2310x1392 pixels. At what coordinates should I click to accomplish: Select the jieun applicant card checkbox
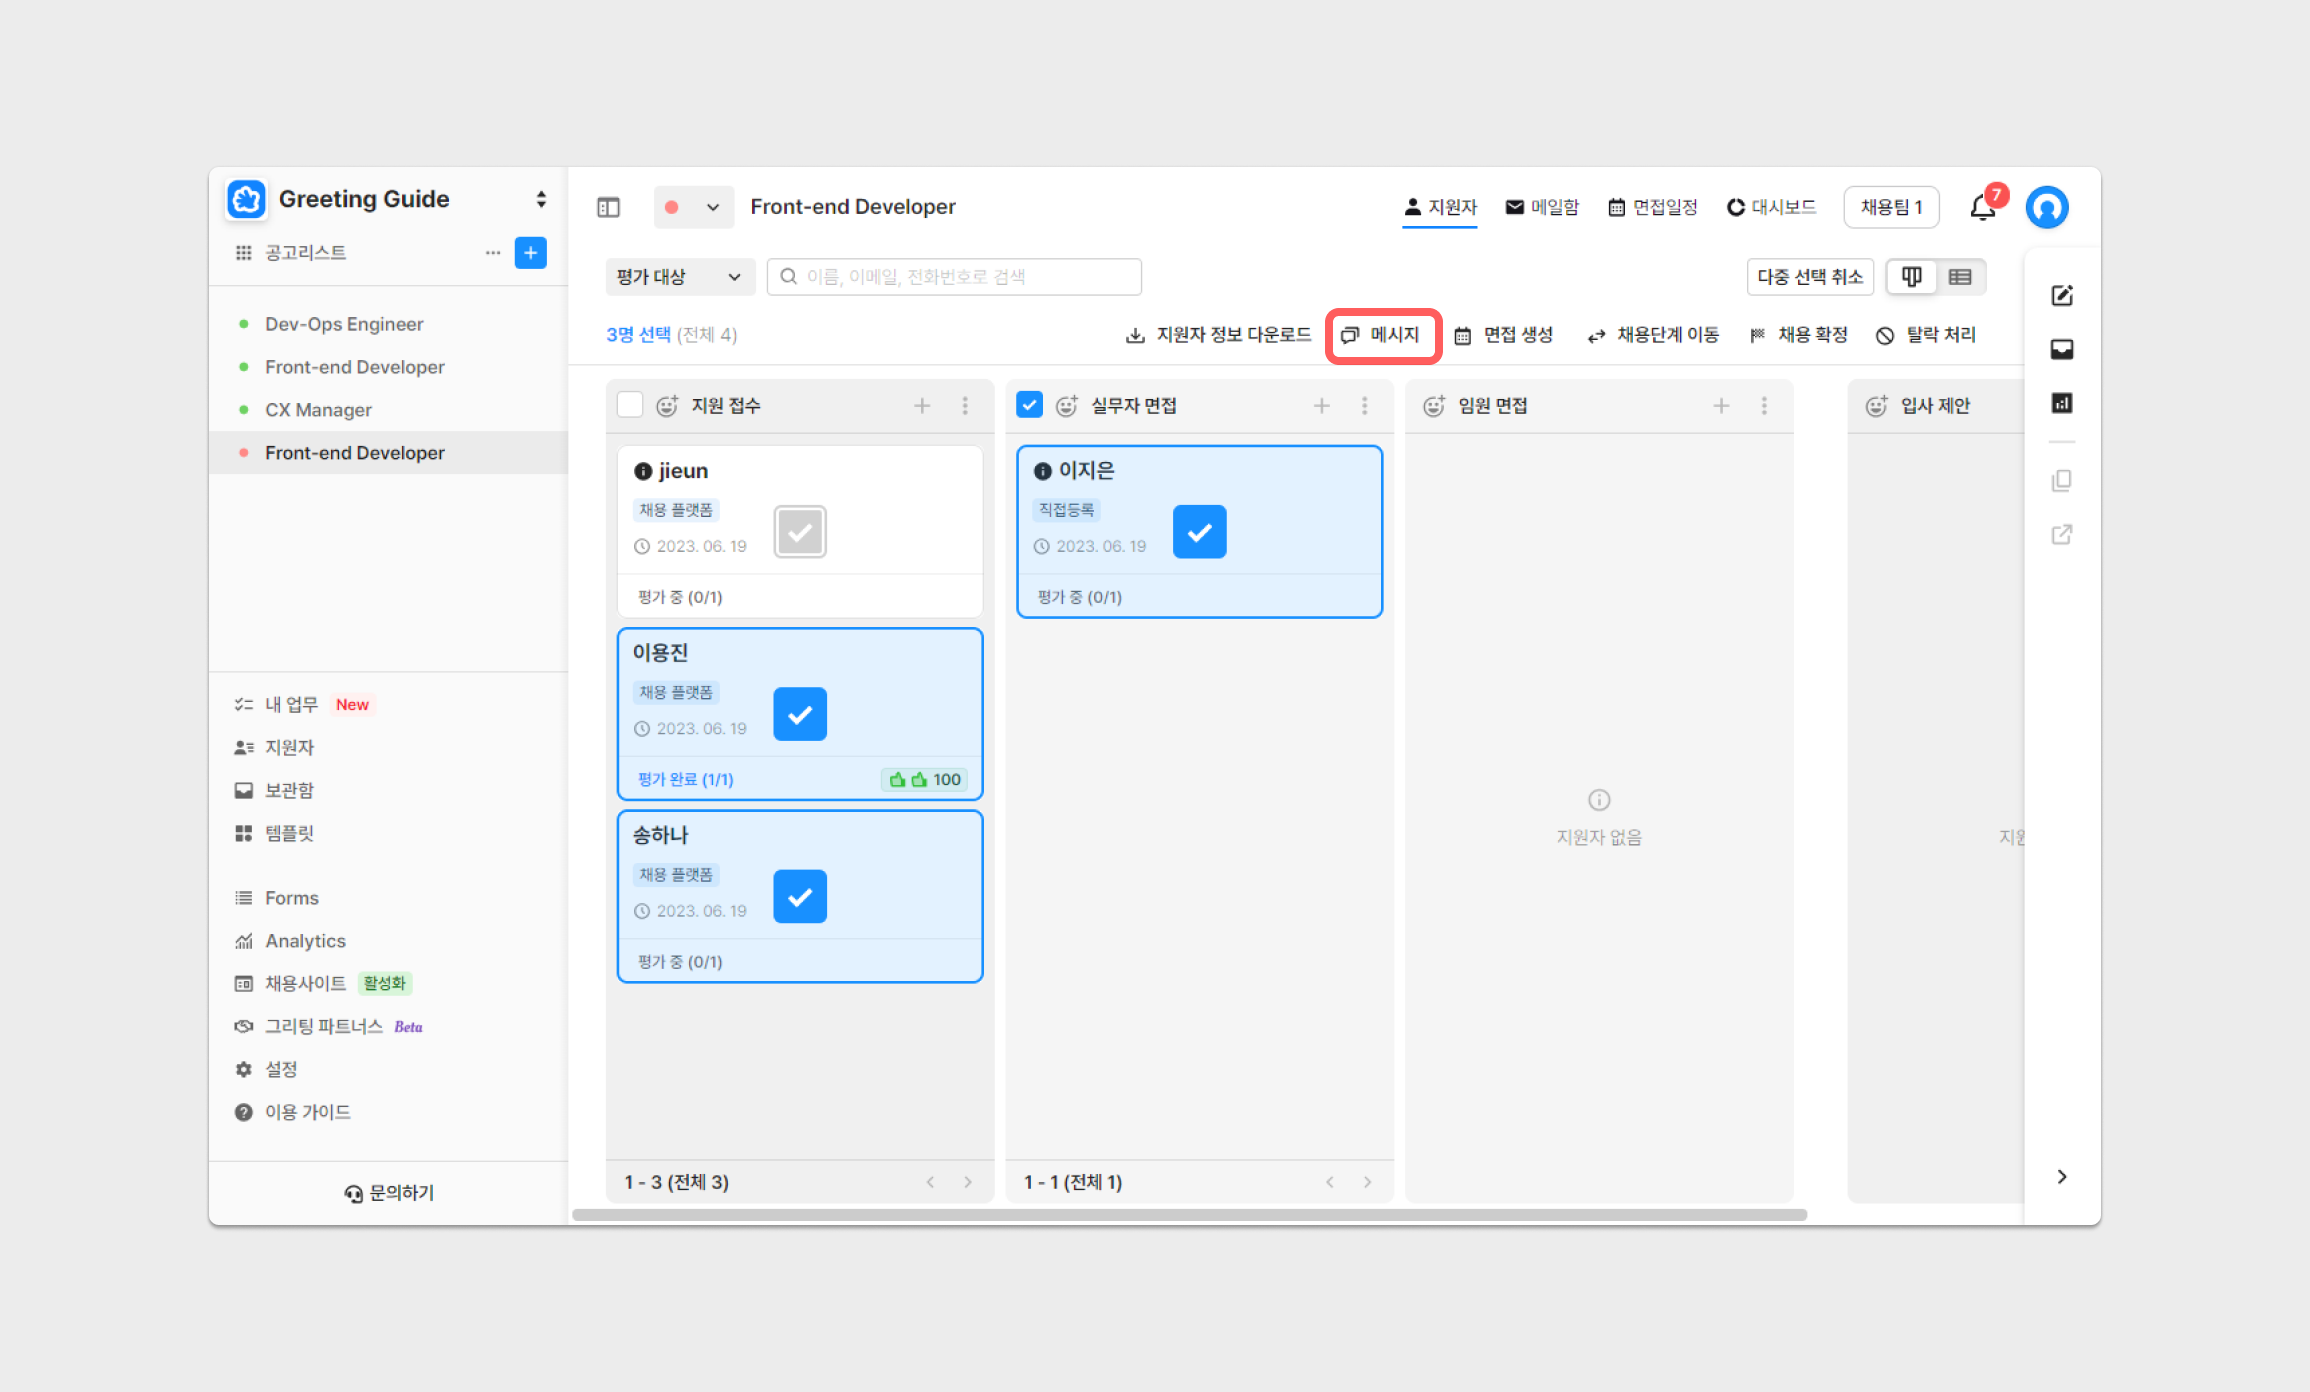(x=799, y=532)
